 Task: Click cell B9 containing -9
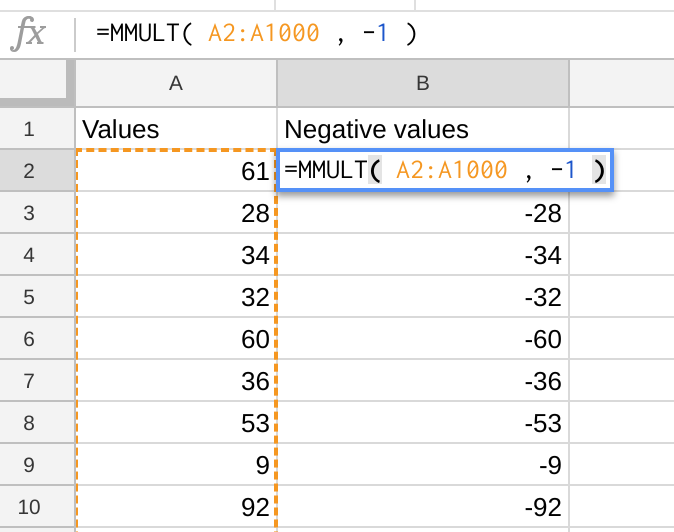pos(423,465)
